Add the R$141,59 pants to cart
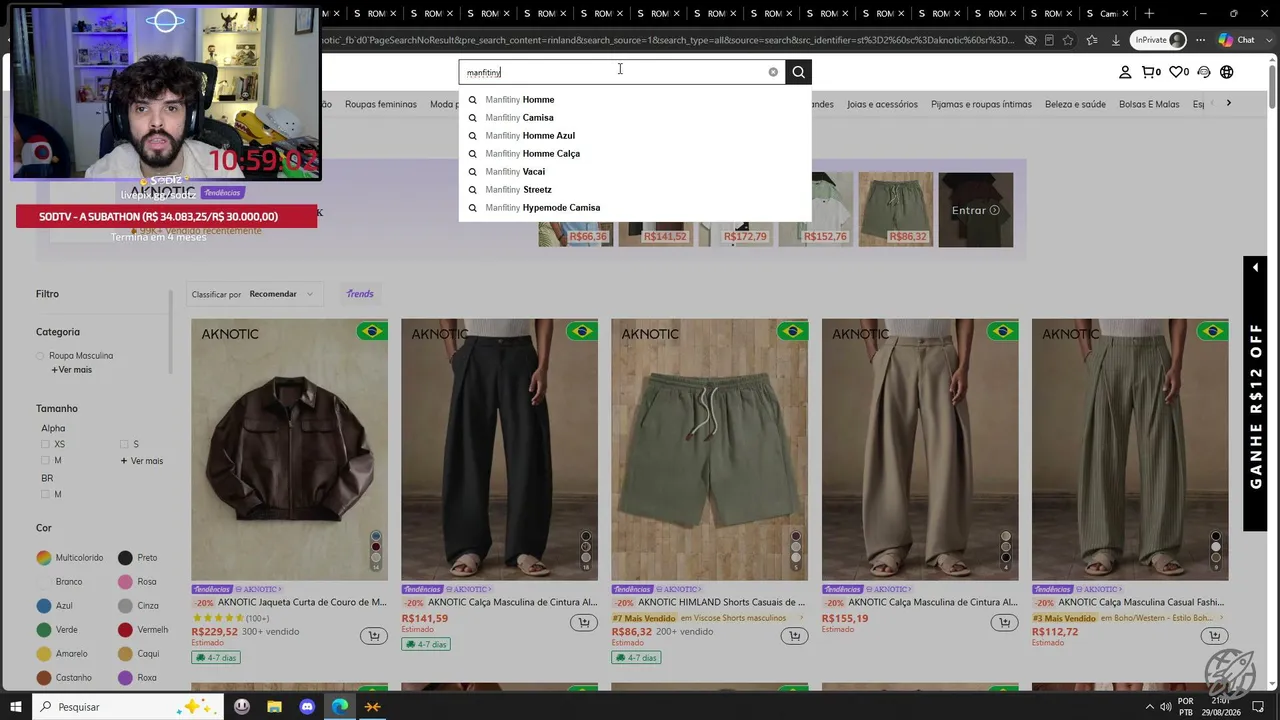The width and height of the screenshot is (1280, 720). pos(584,623)
